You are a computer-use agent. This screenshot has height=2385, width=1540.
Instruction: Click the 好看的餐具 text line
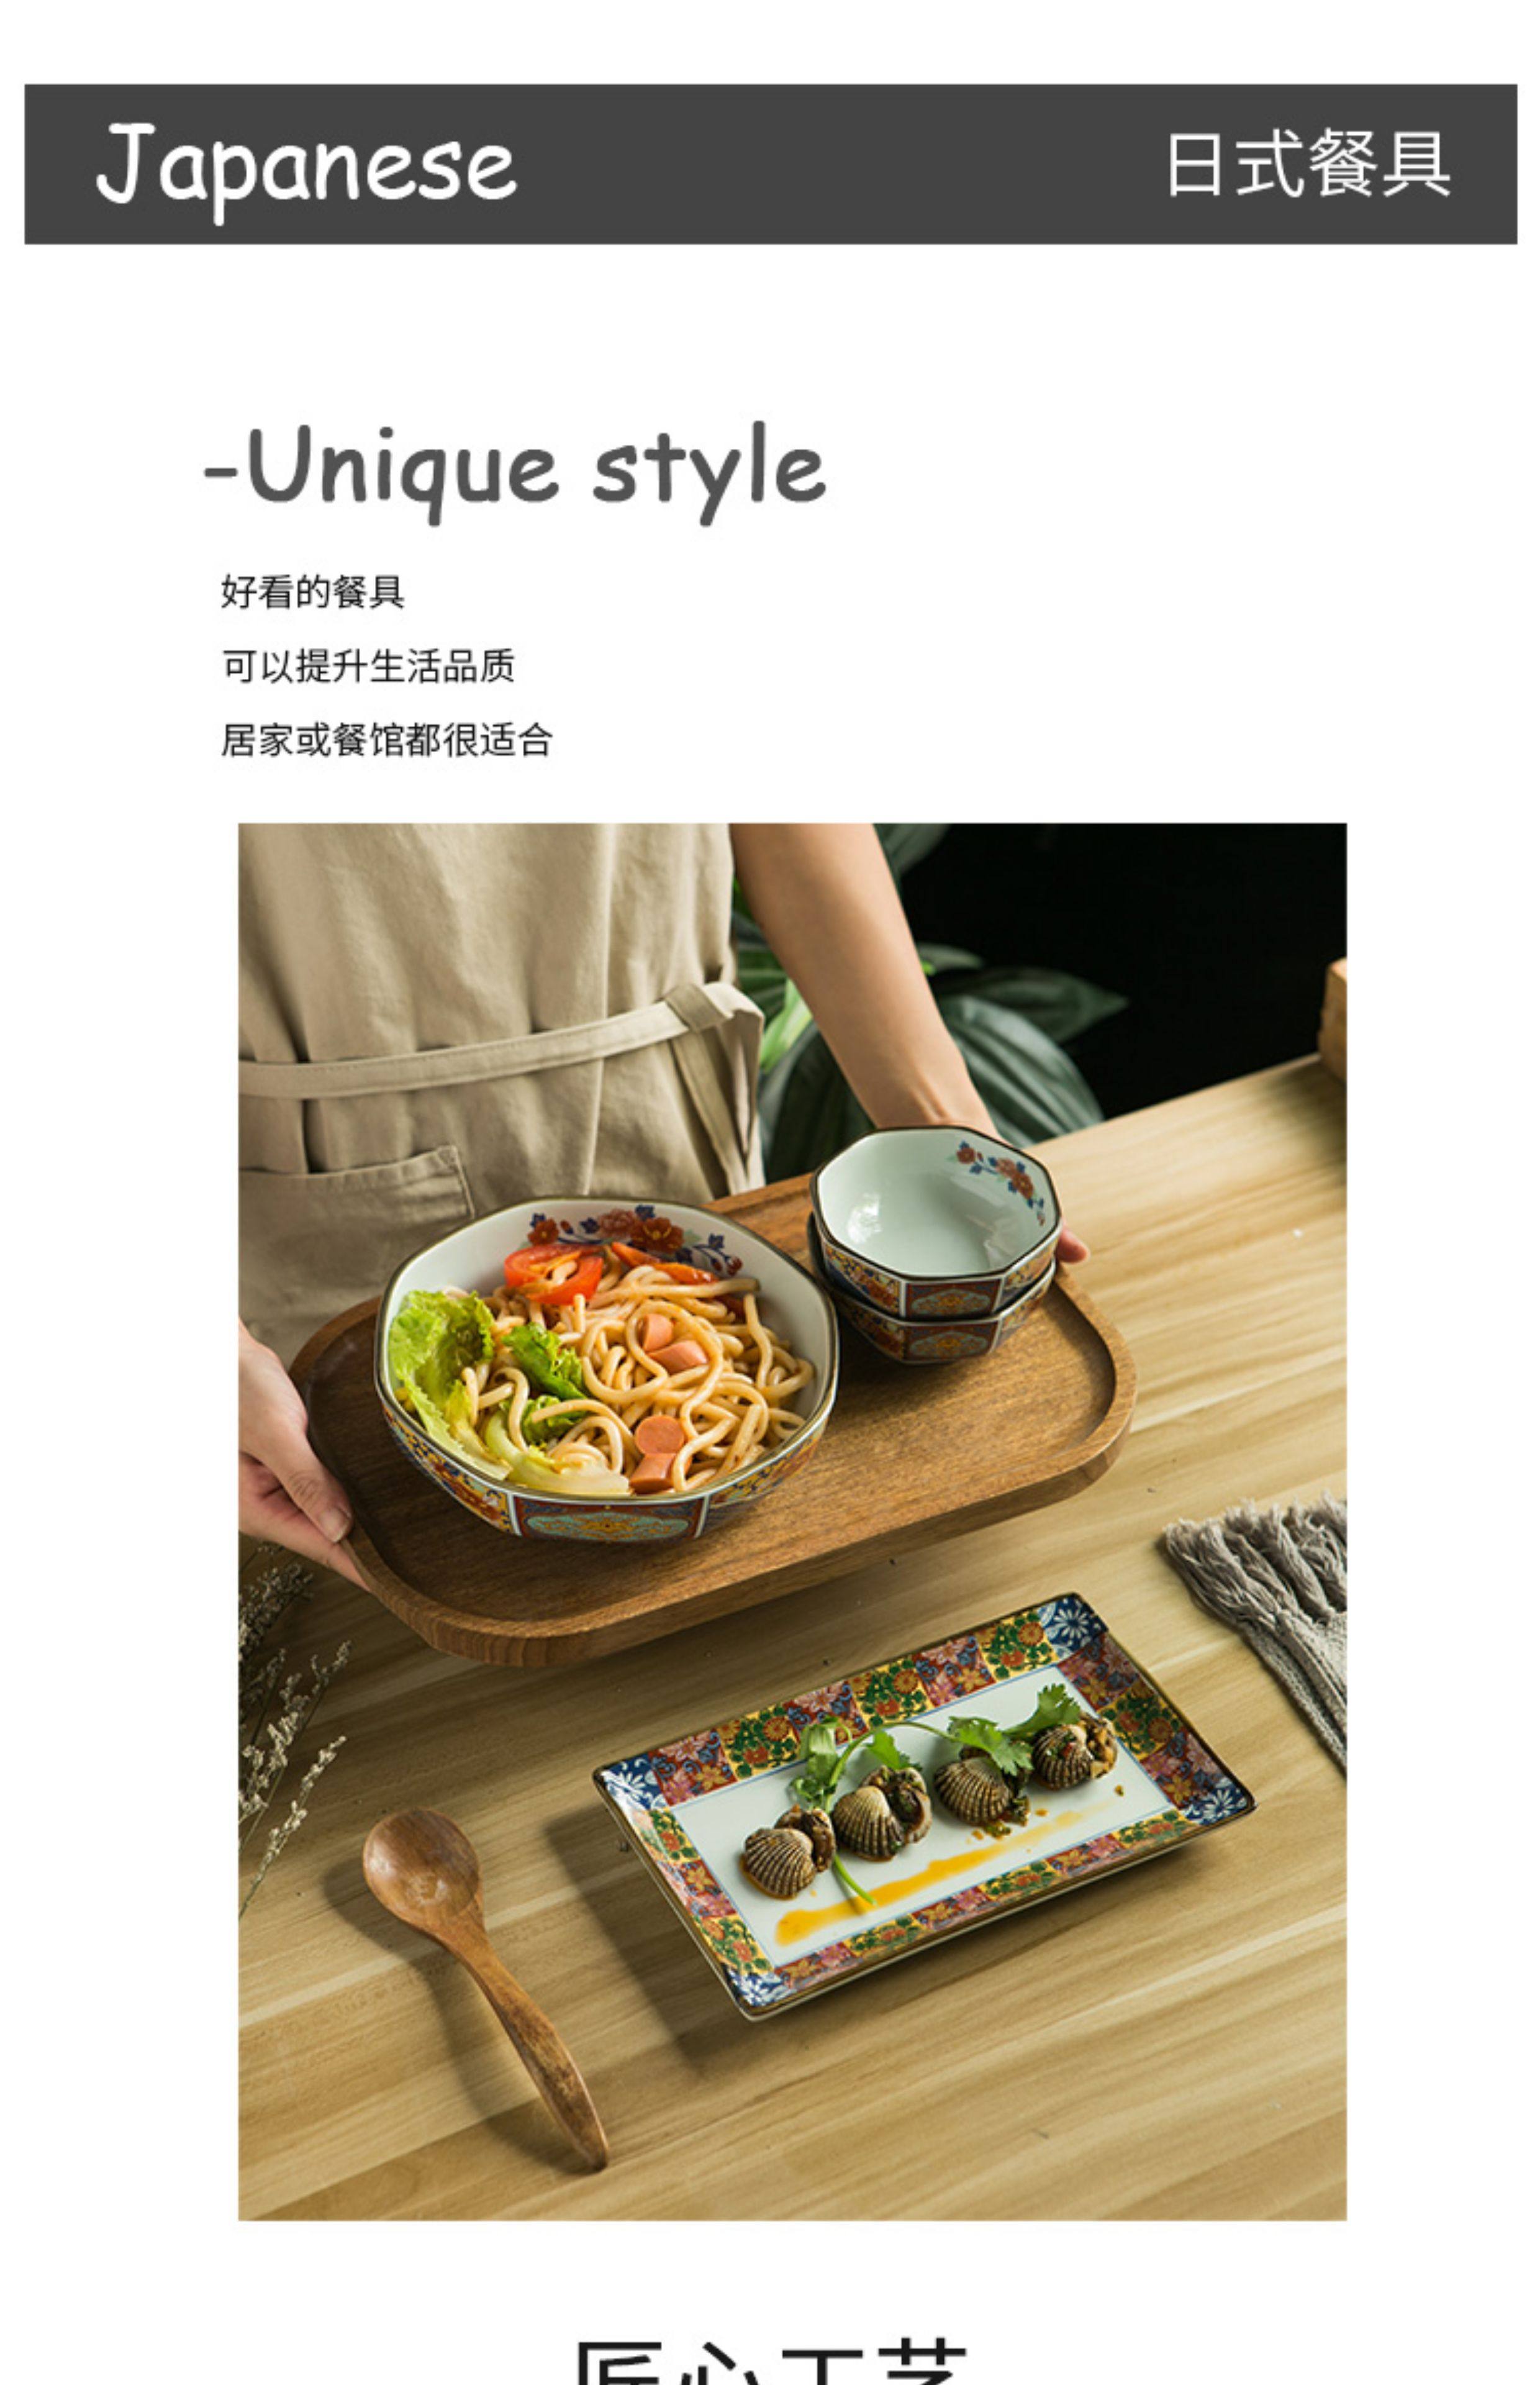pos(313,592)
